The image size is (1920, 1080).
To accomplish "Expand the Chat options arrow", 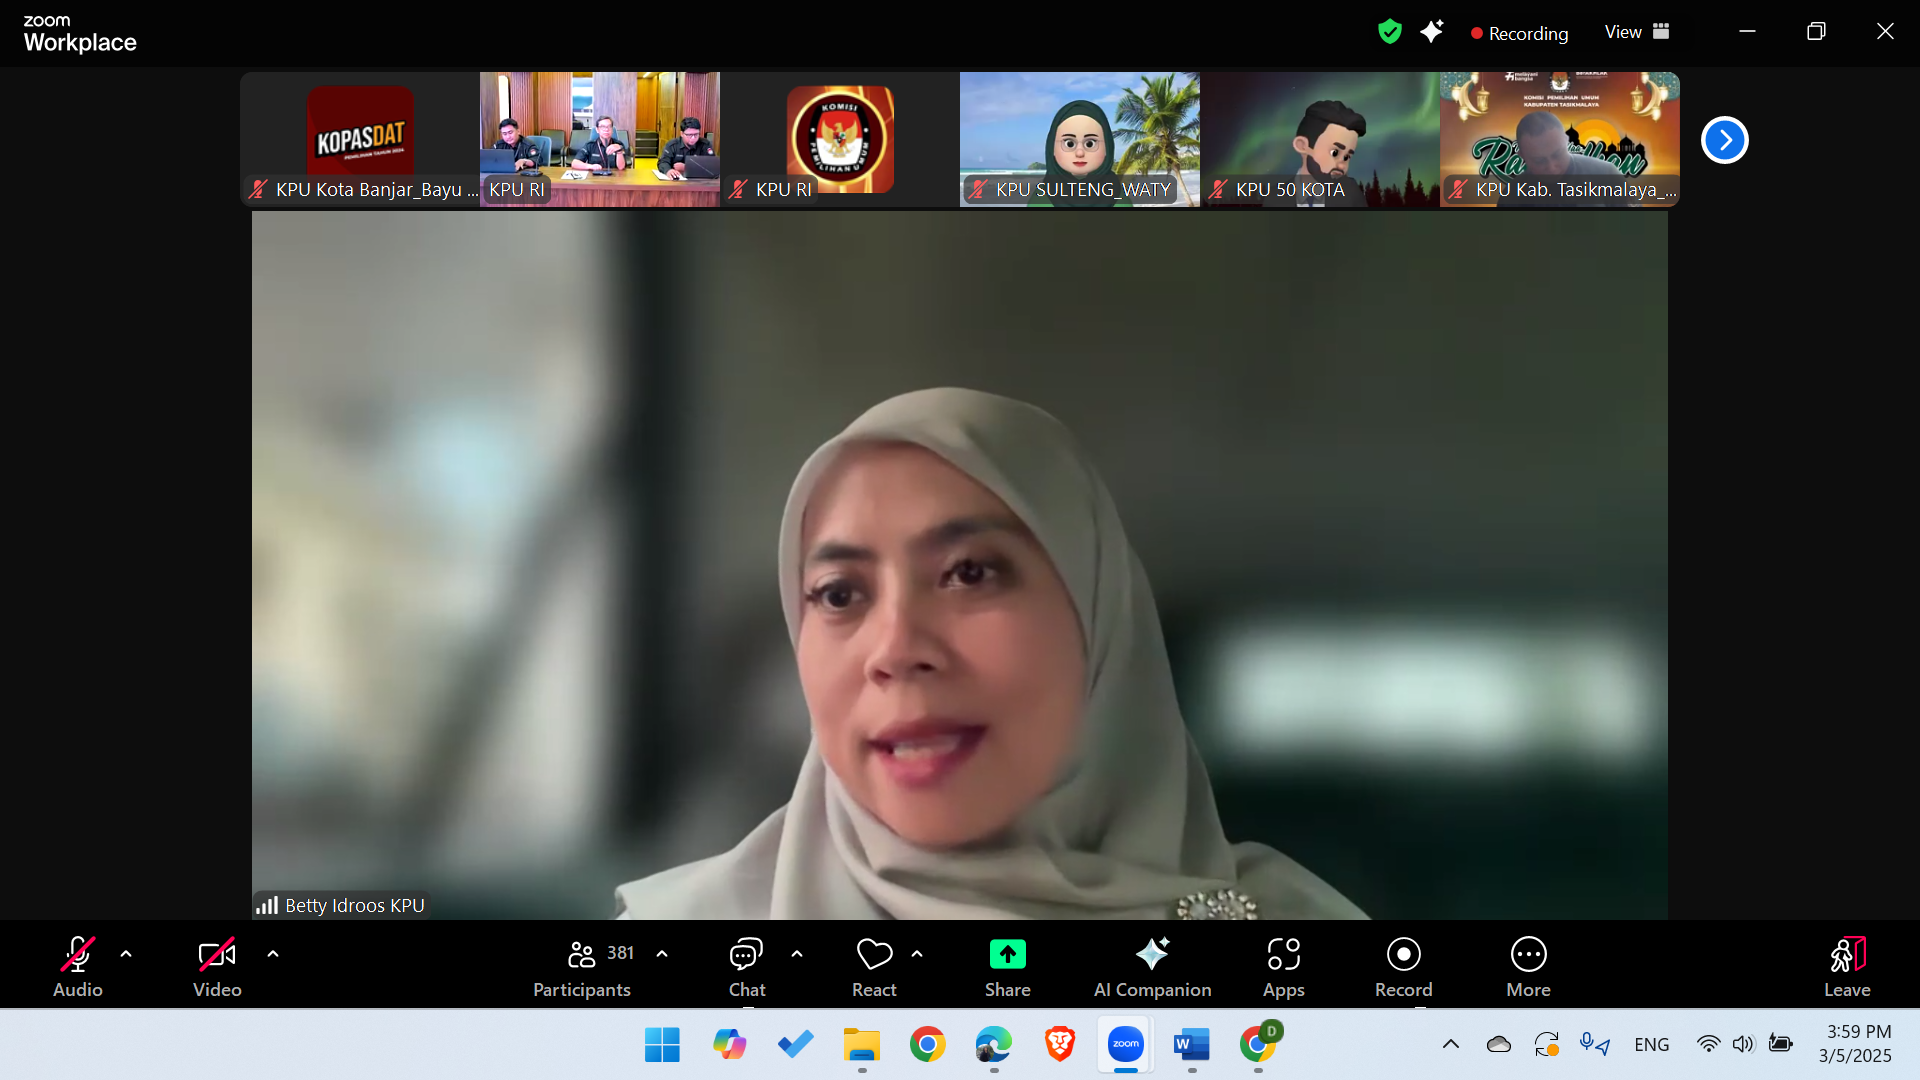I will 797,954.
